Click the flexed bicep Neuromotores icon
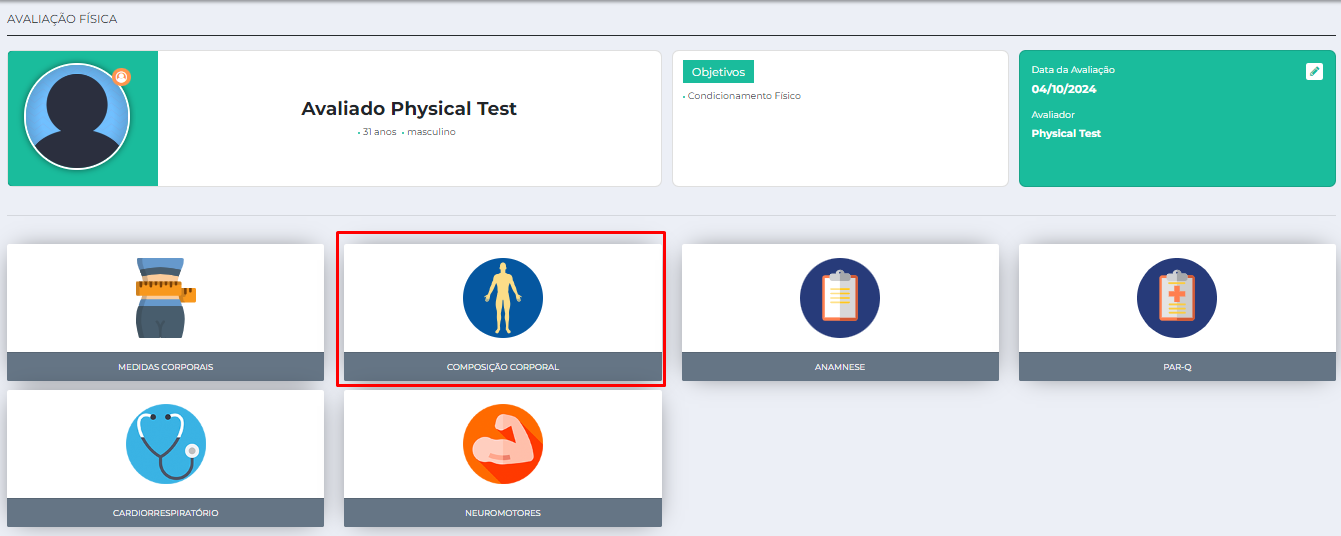The image size is (1341, 536). 503,444
